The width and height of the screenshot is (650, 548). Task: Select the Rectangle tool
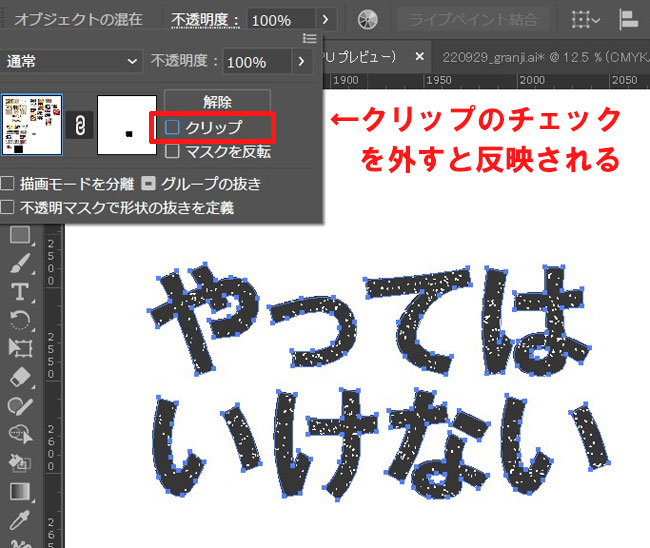tap(20, 235)
